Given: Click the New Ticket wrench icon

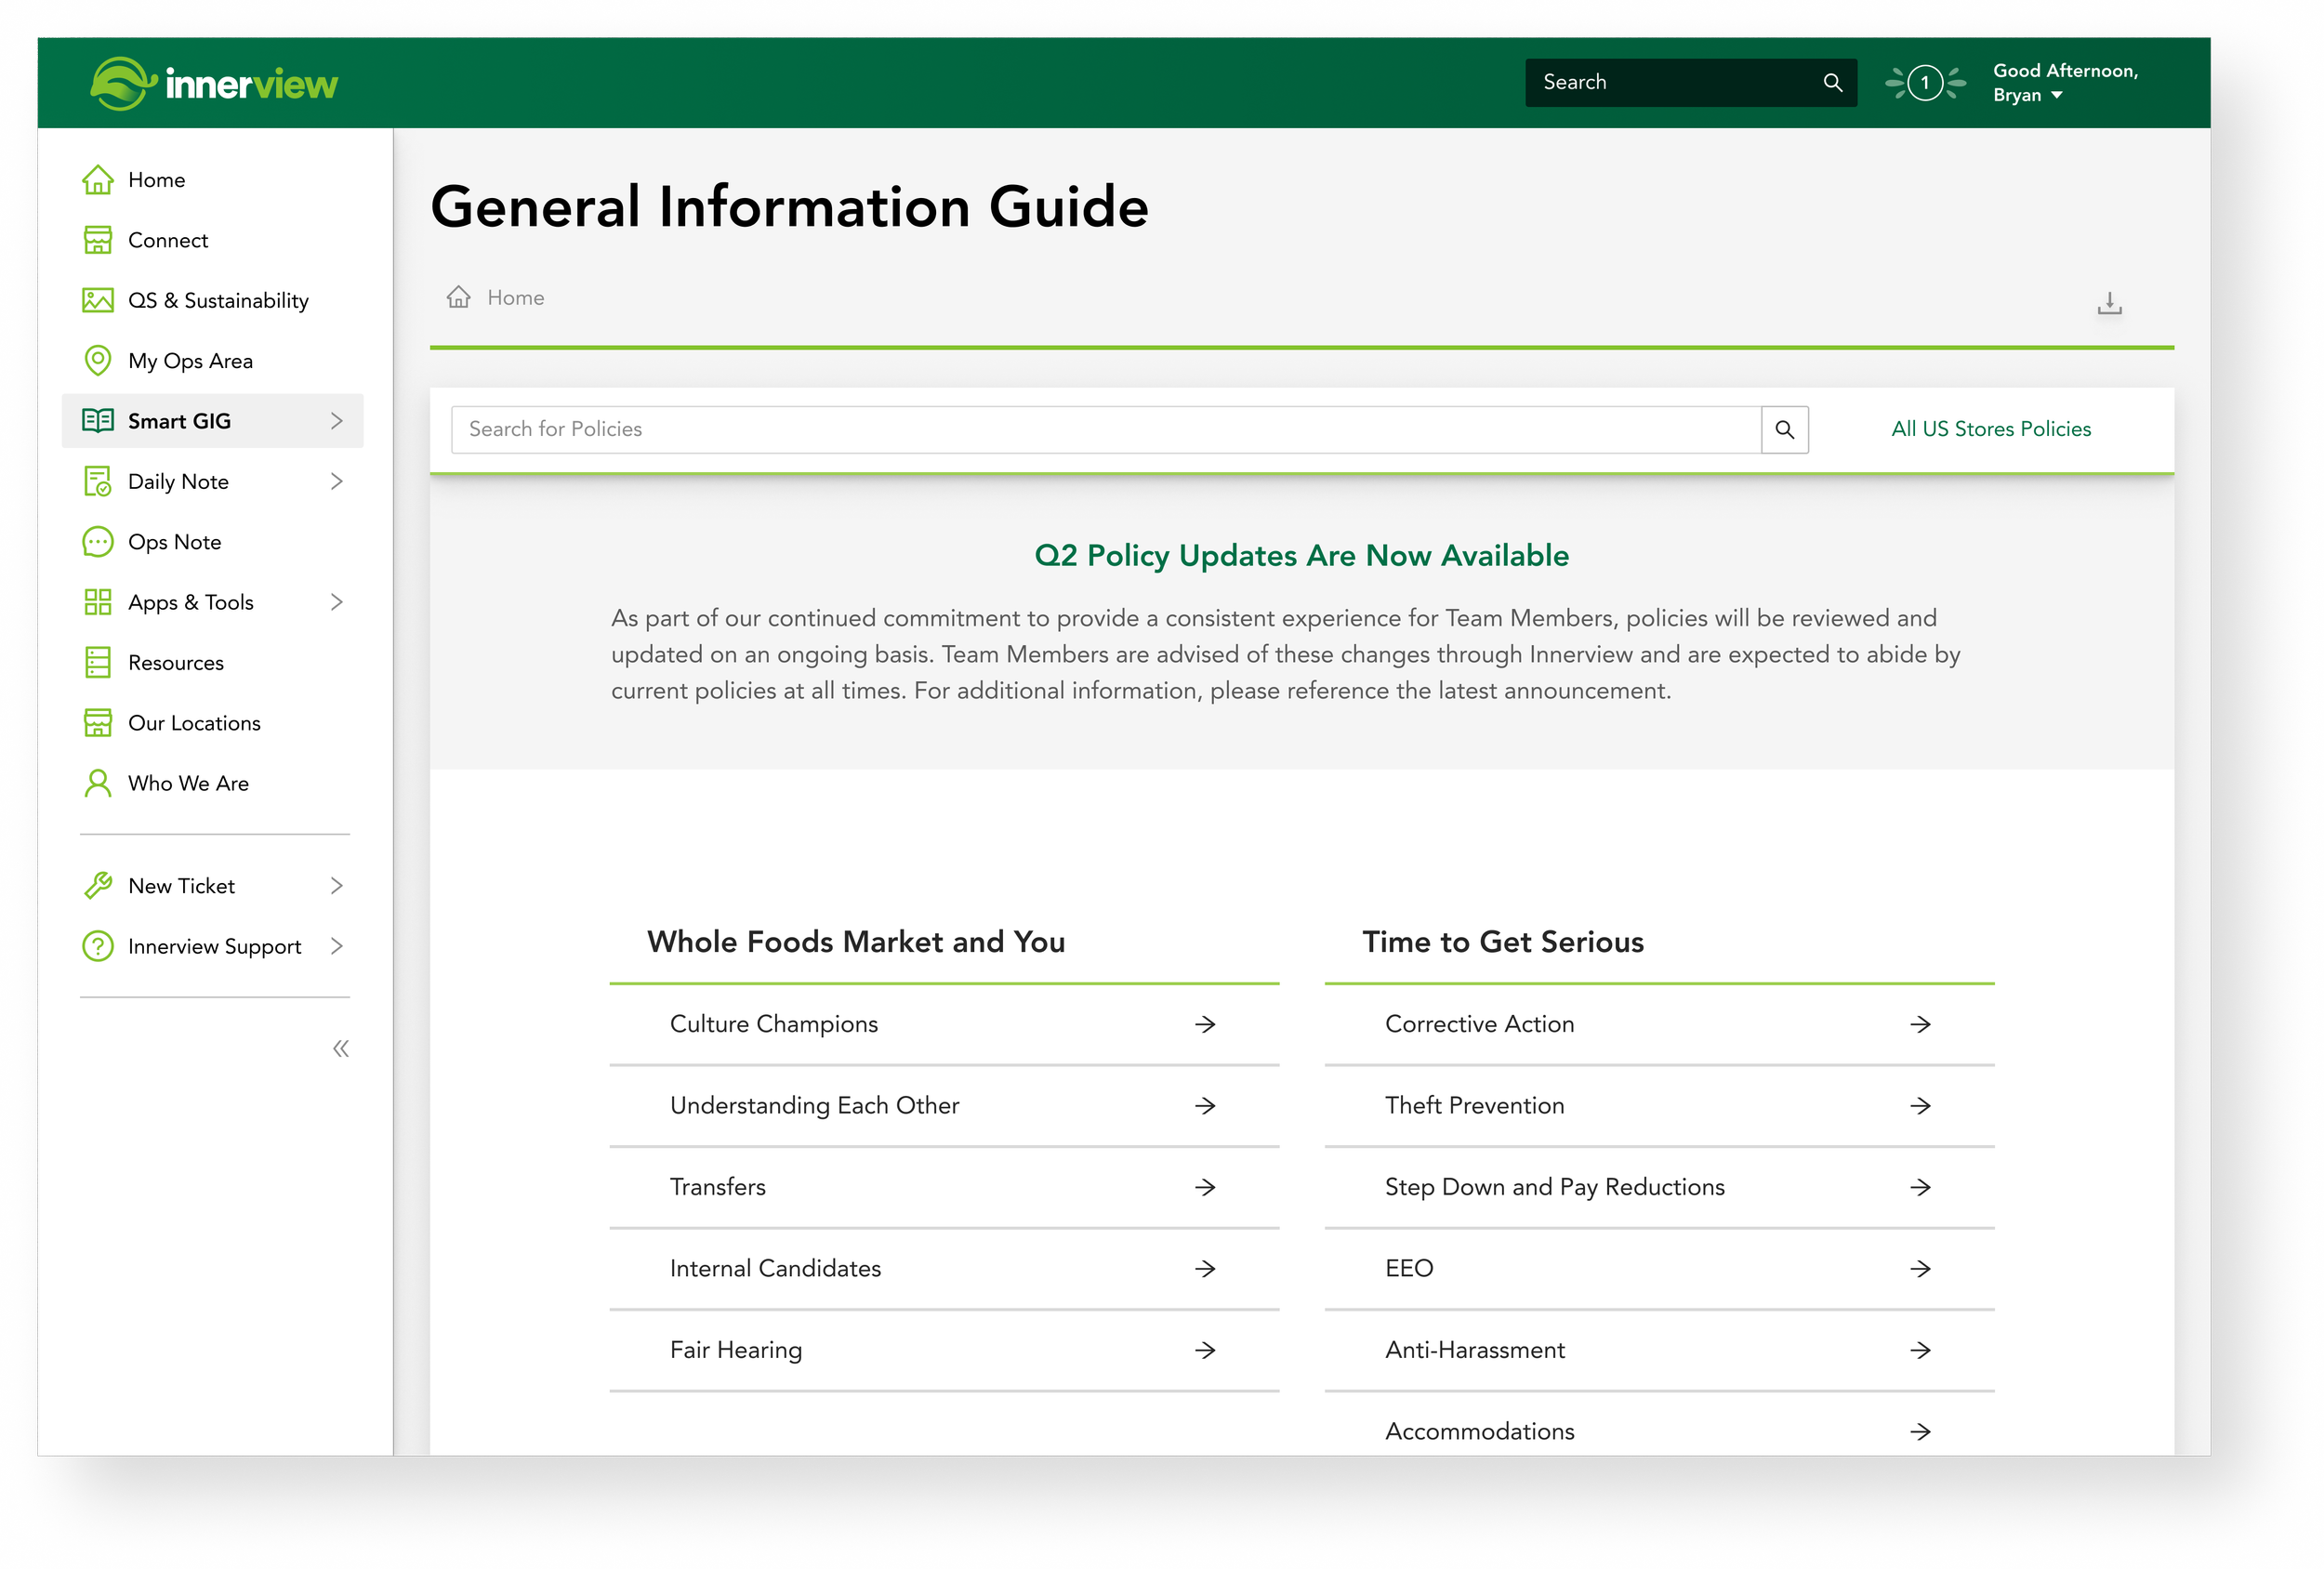Looking at the screenshot, I should coord(98,886).
